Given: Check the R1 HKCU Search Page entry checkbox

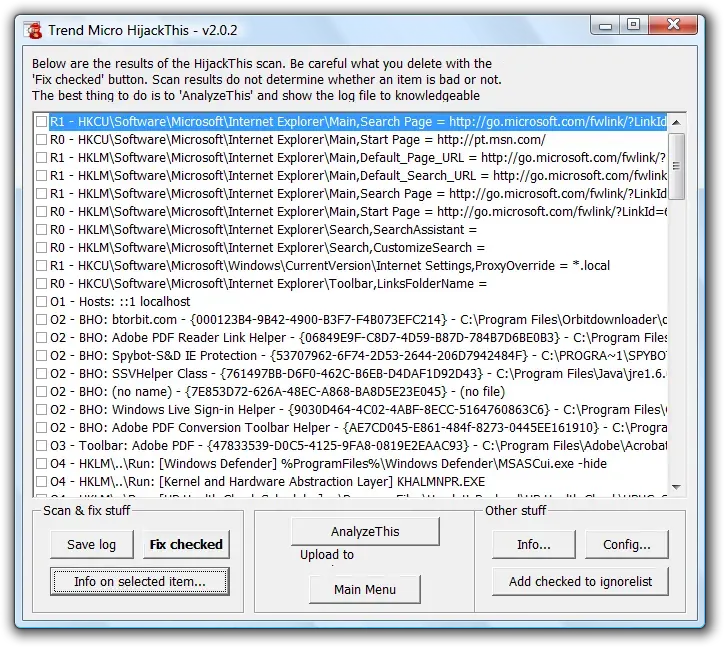Looking at the screenshot, I should [x=42, y=121].
